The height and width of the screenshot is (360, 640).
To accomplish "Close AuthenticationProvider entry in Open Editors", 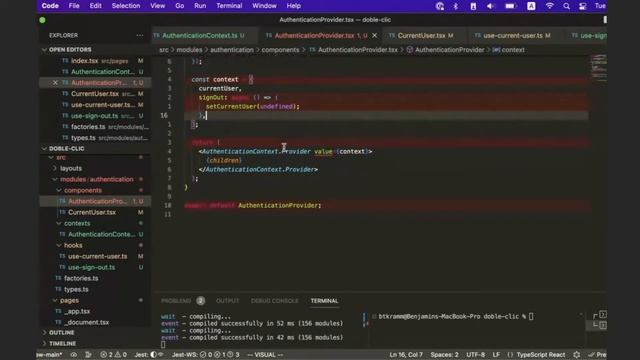I will 55,83.
